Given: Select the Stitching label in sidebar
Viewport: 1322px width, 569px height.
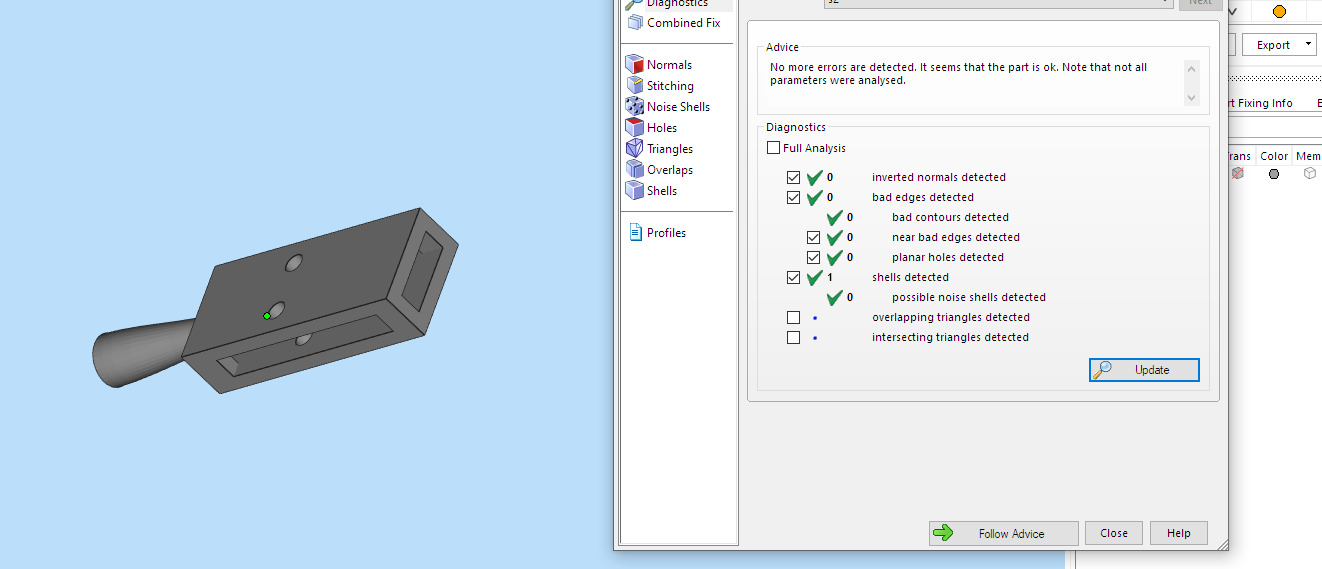Looking at the screenshot, I should [670, 86].
